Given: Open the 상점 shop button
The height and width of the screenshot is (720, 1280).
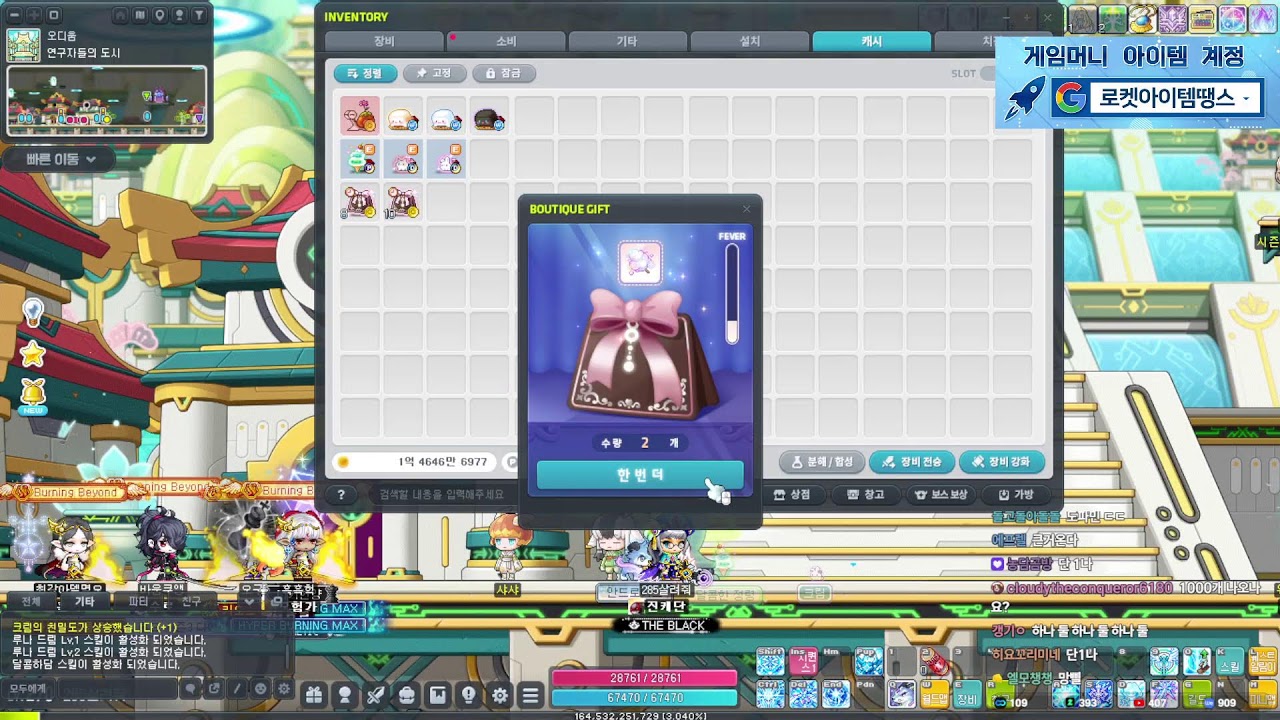Looking at the screenshot, I should coord(793,494).
